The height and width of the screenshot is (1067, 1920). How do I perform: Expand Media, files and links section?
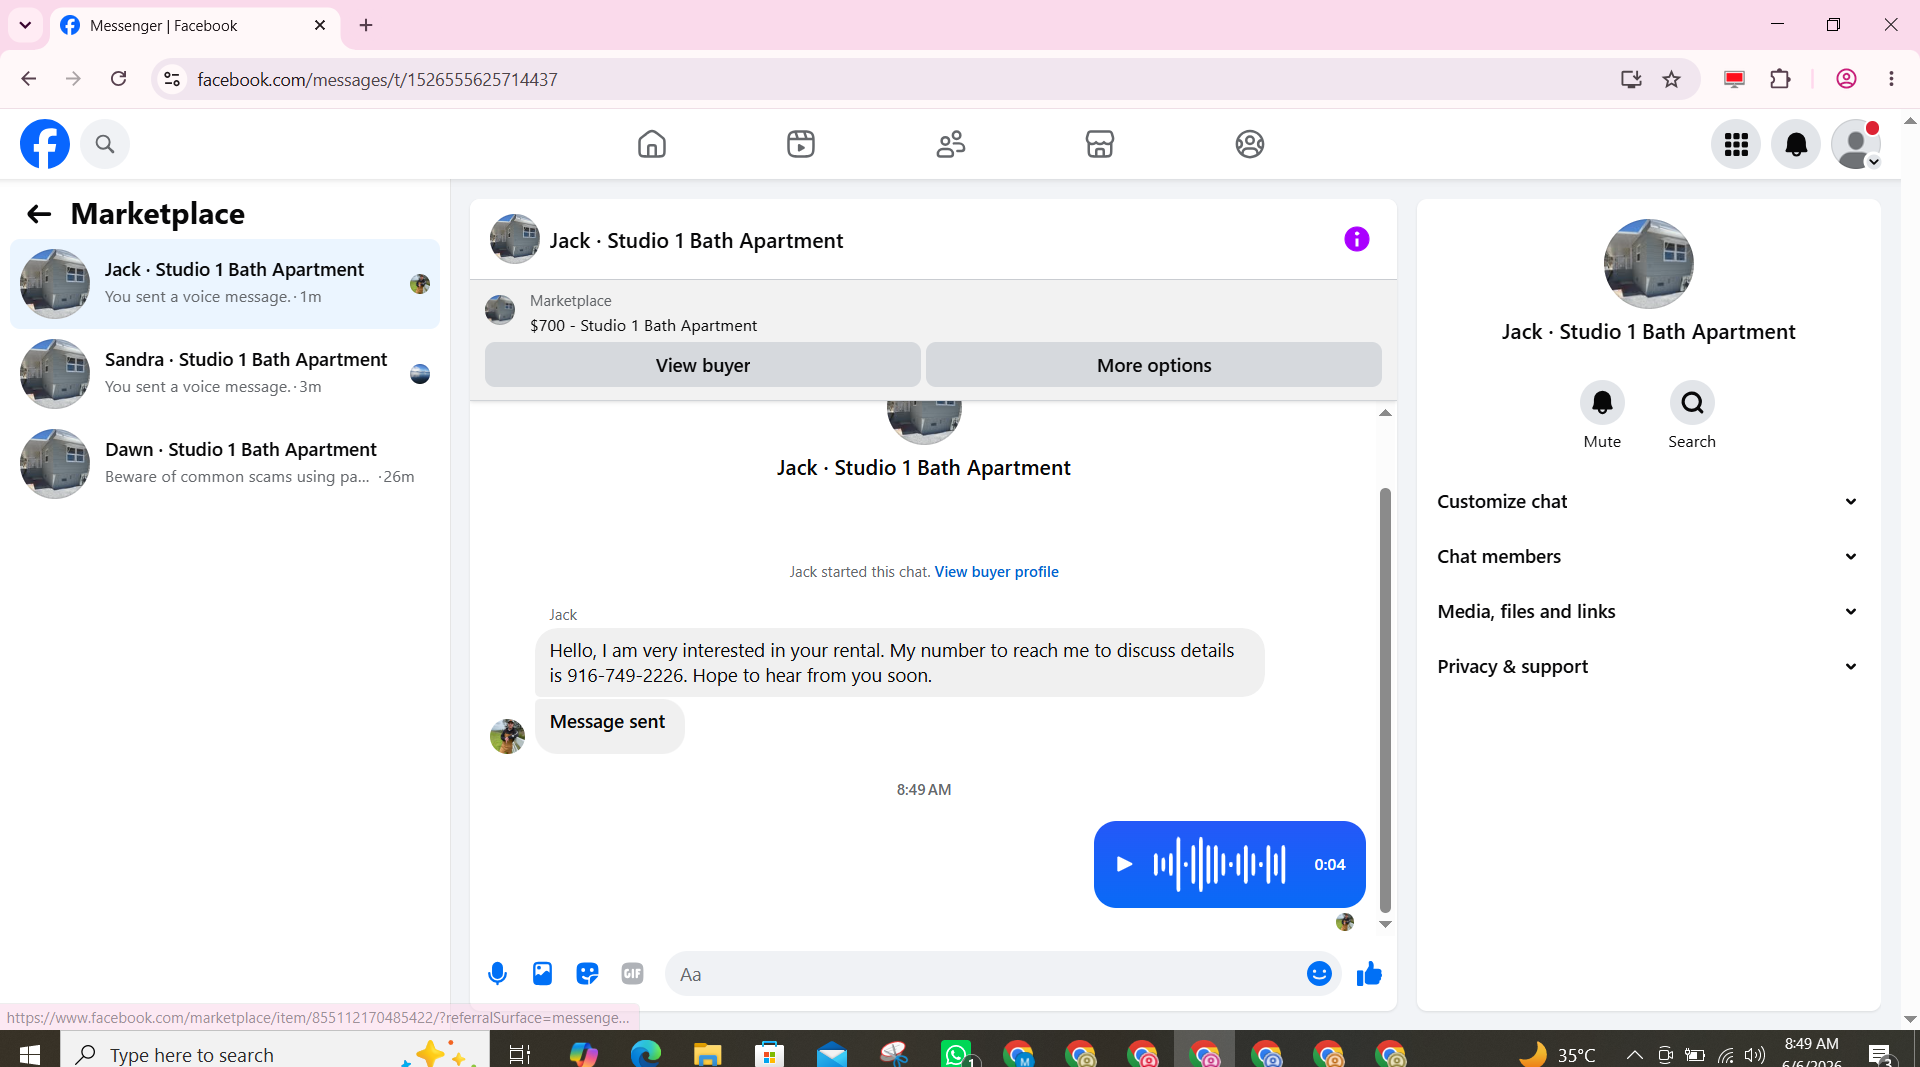coord(1648,612)
